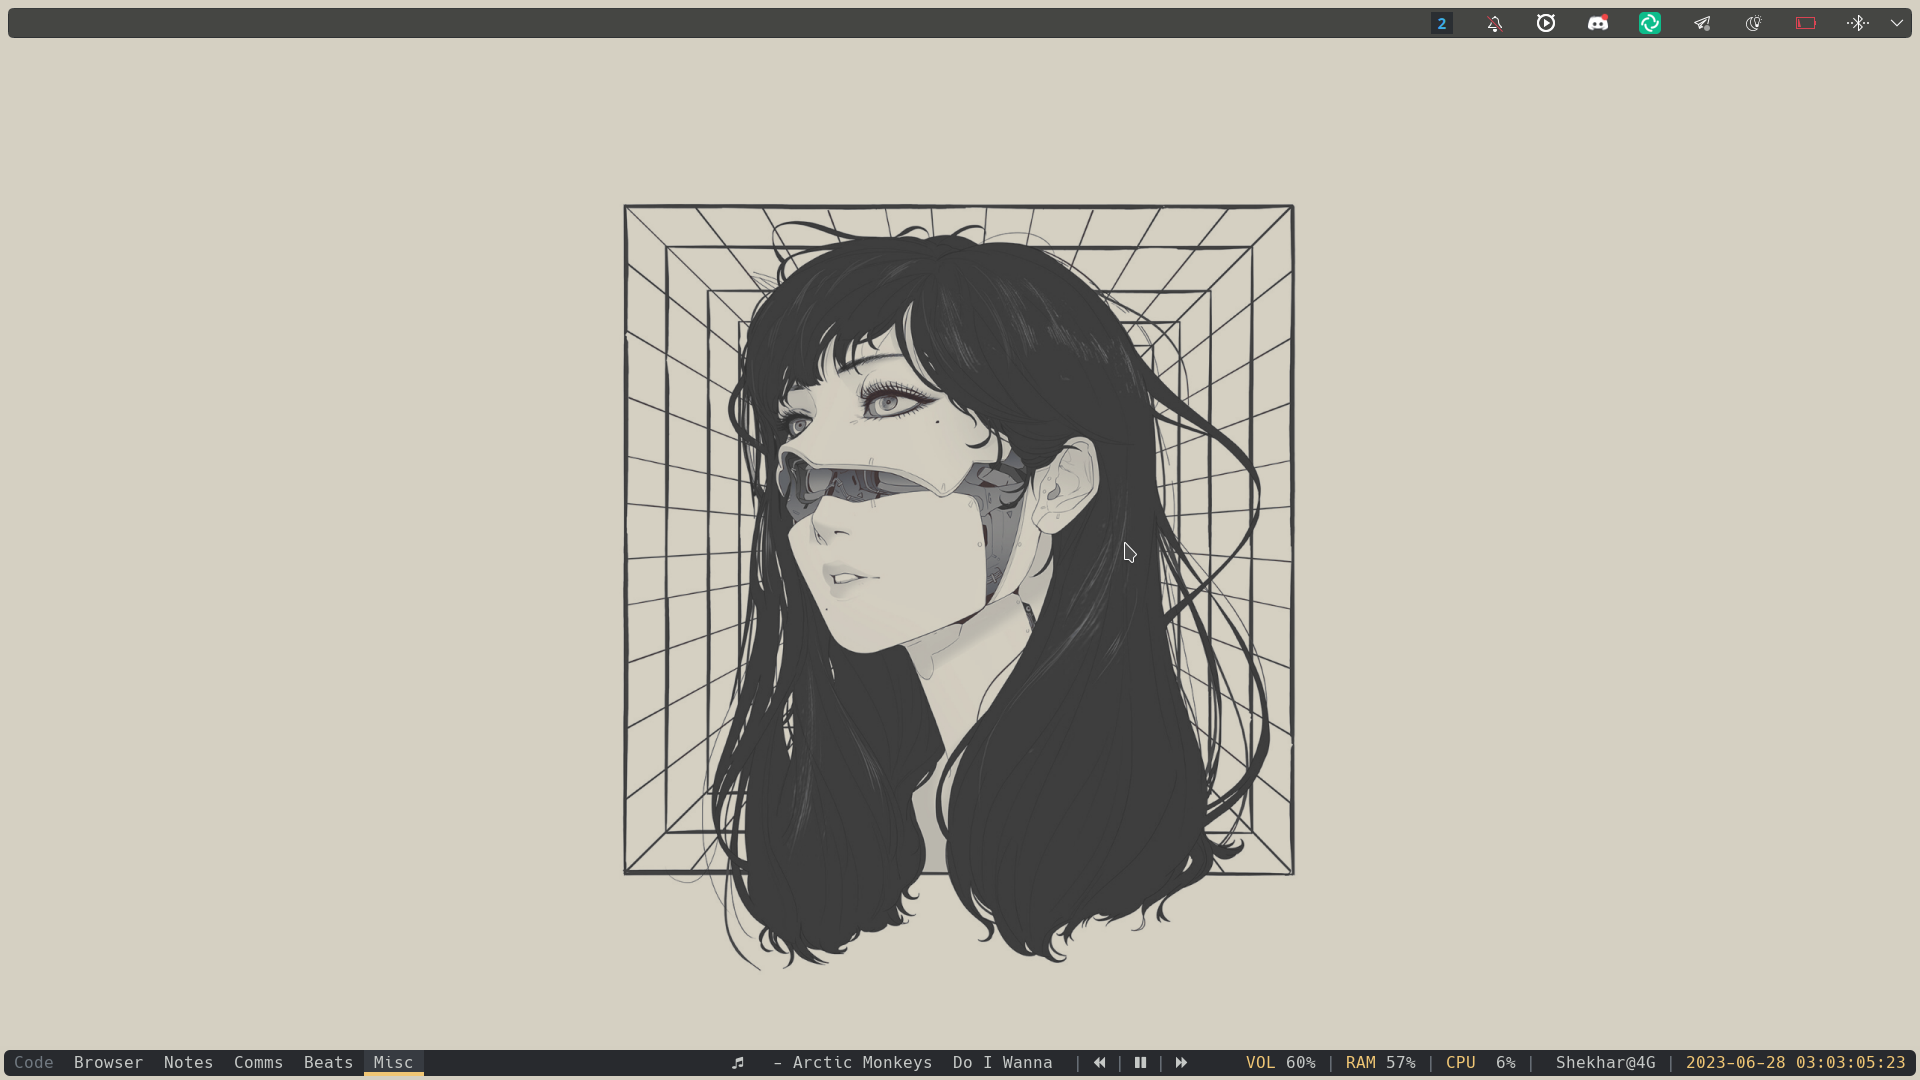Image resolution: width=1920 pixels, height=1080 pixels.
Task: Click the Misc tab label
Action: pos(393,1062)
